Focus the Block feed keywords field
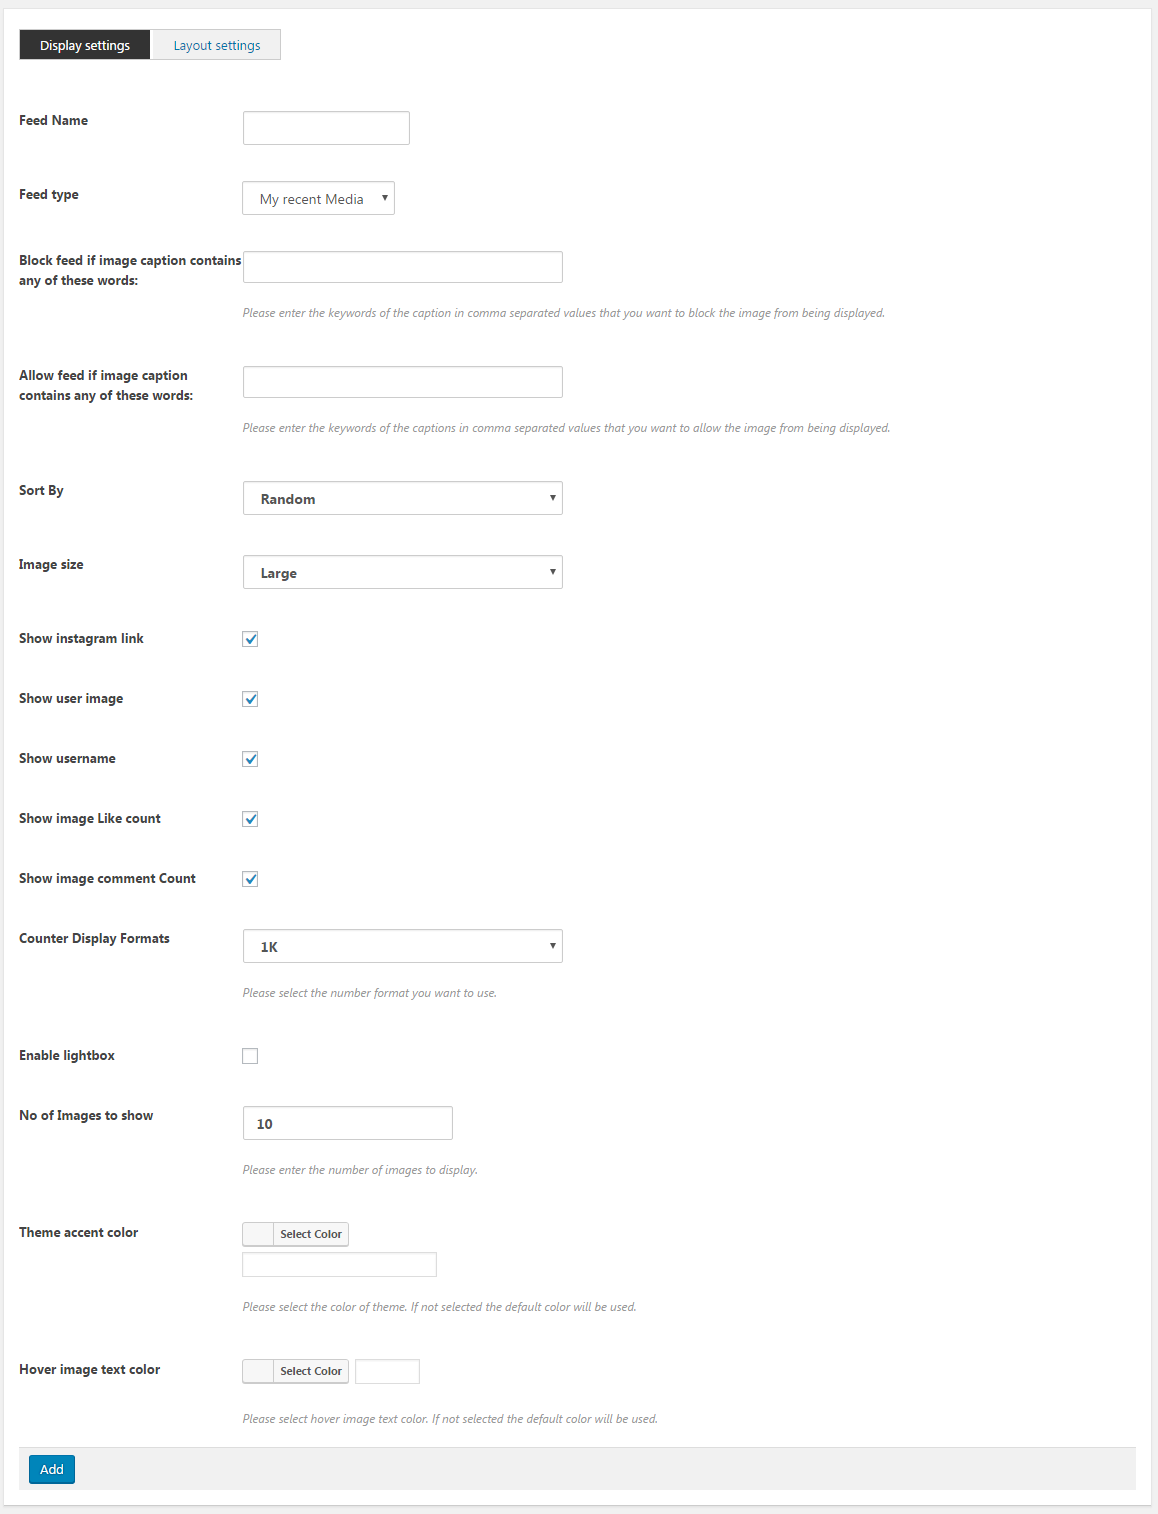This screenshot has width=1158, height=1514. pos(402,267)
